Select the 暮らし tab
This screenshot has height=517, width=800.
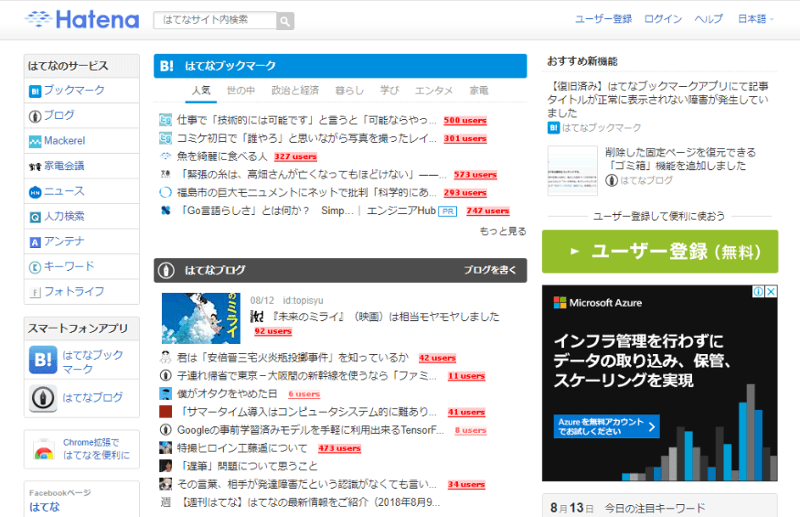349,90
